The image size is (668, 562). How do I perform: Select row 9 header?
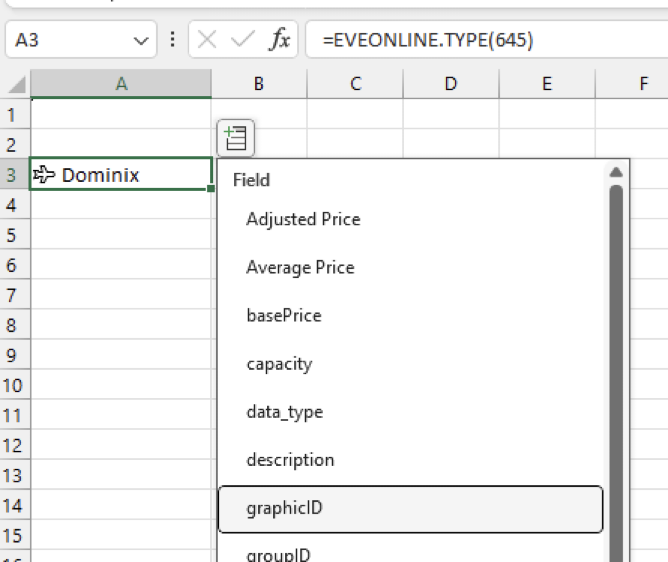click(15, 354)
